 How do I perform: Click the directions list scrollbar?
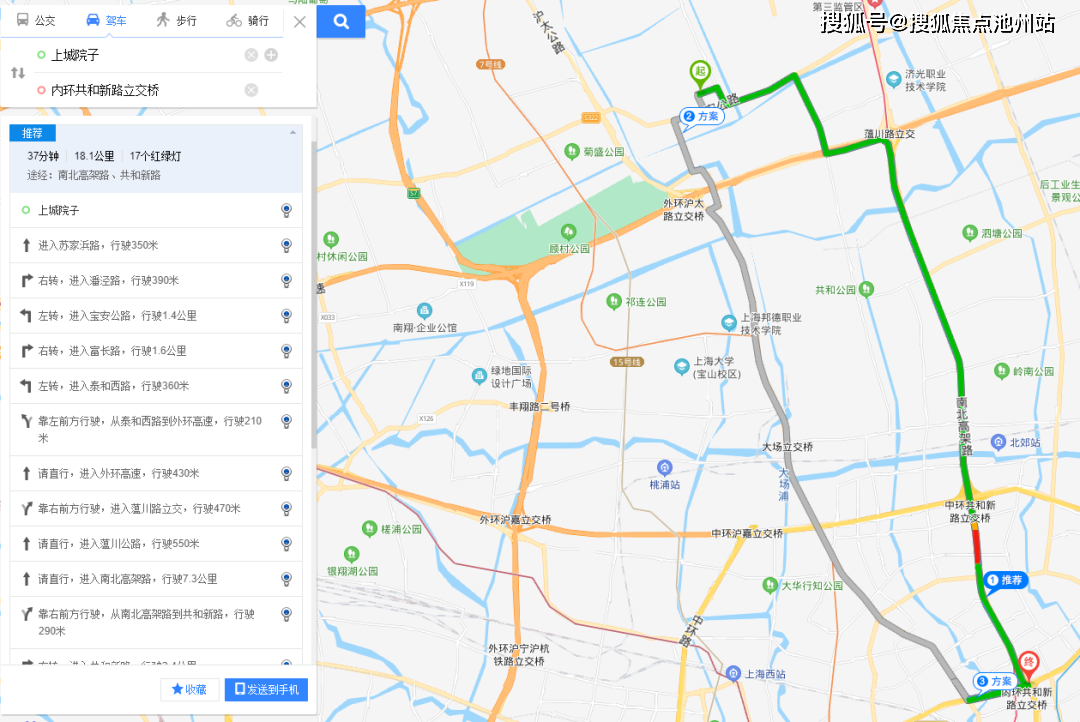[x=314, y=295]
